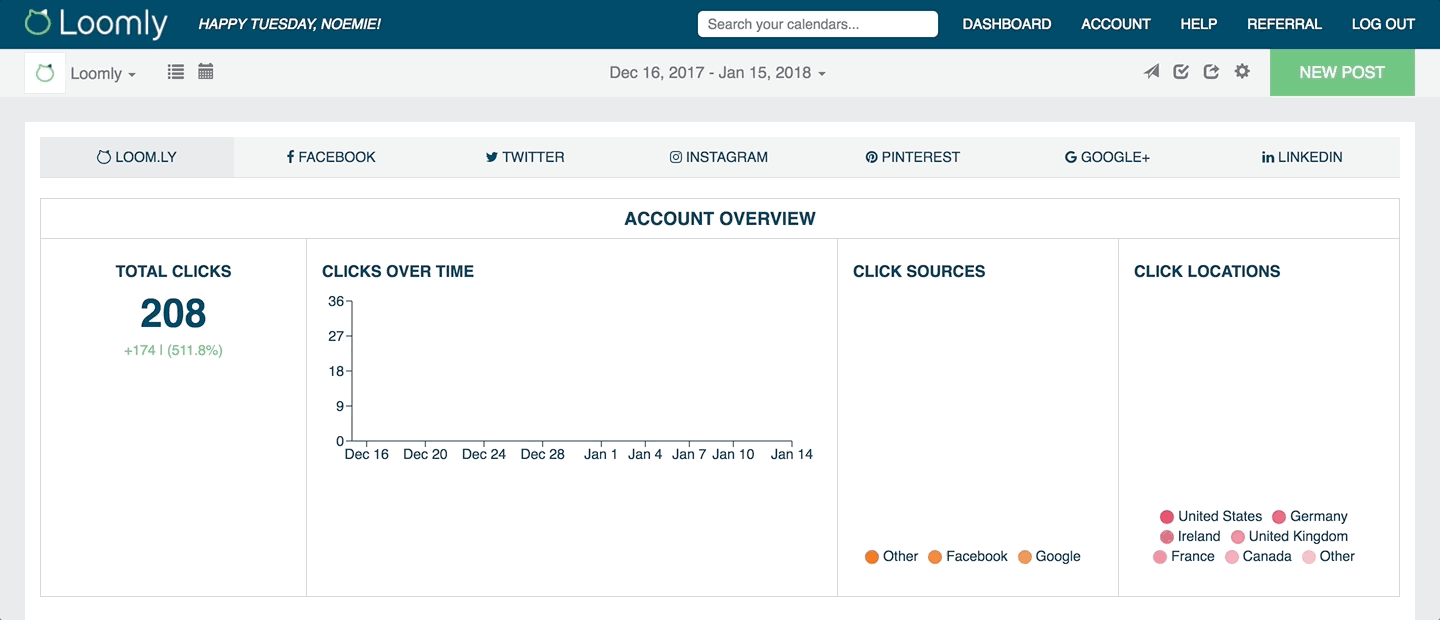Open the checkmark tasks icon
Viewport: 1440px width, 620px height.
(1181, 71)
